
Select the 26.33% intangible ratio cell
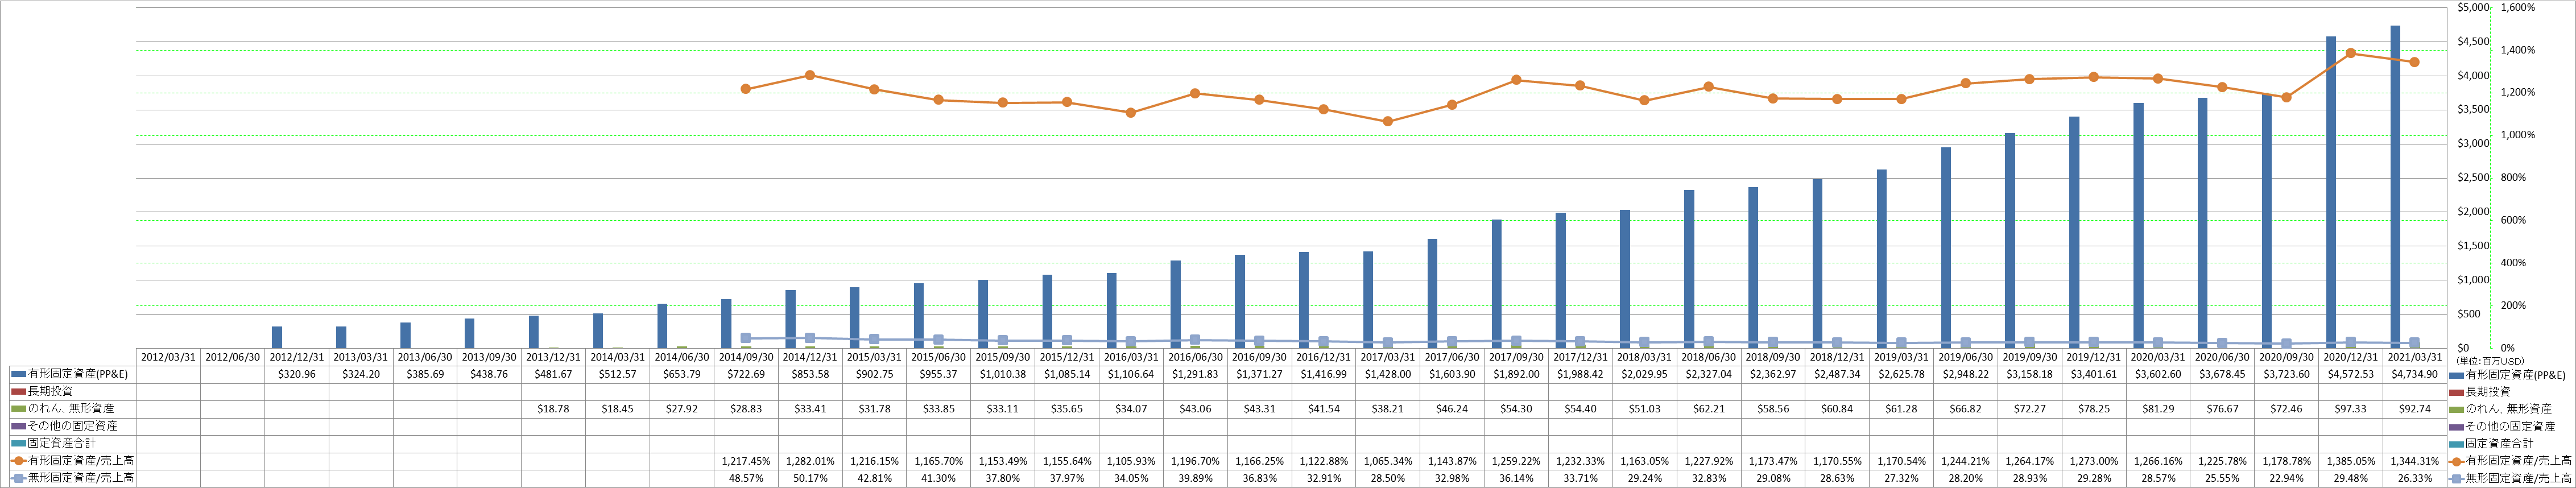pyautogui.click(x=2415, y=478)
